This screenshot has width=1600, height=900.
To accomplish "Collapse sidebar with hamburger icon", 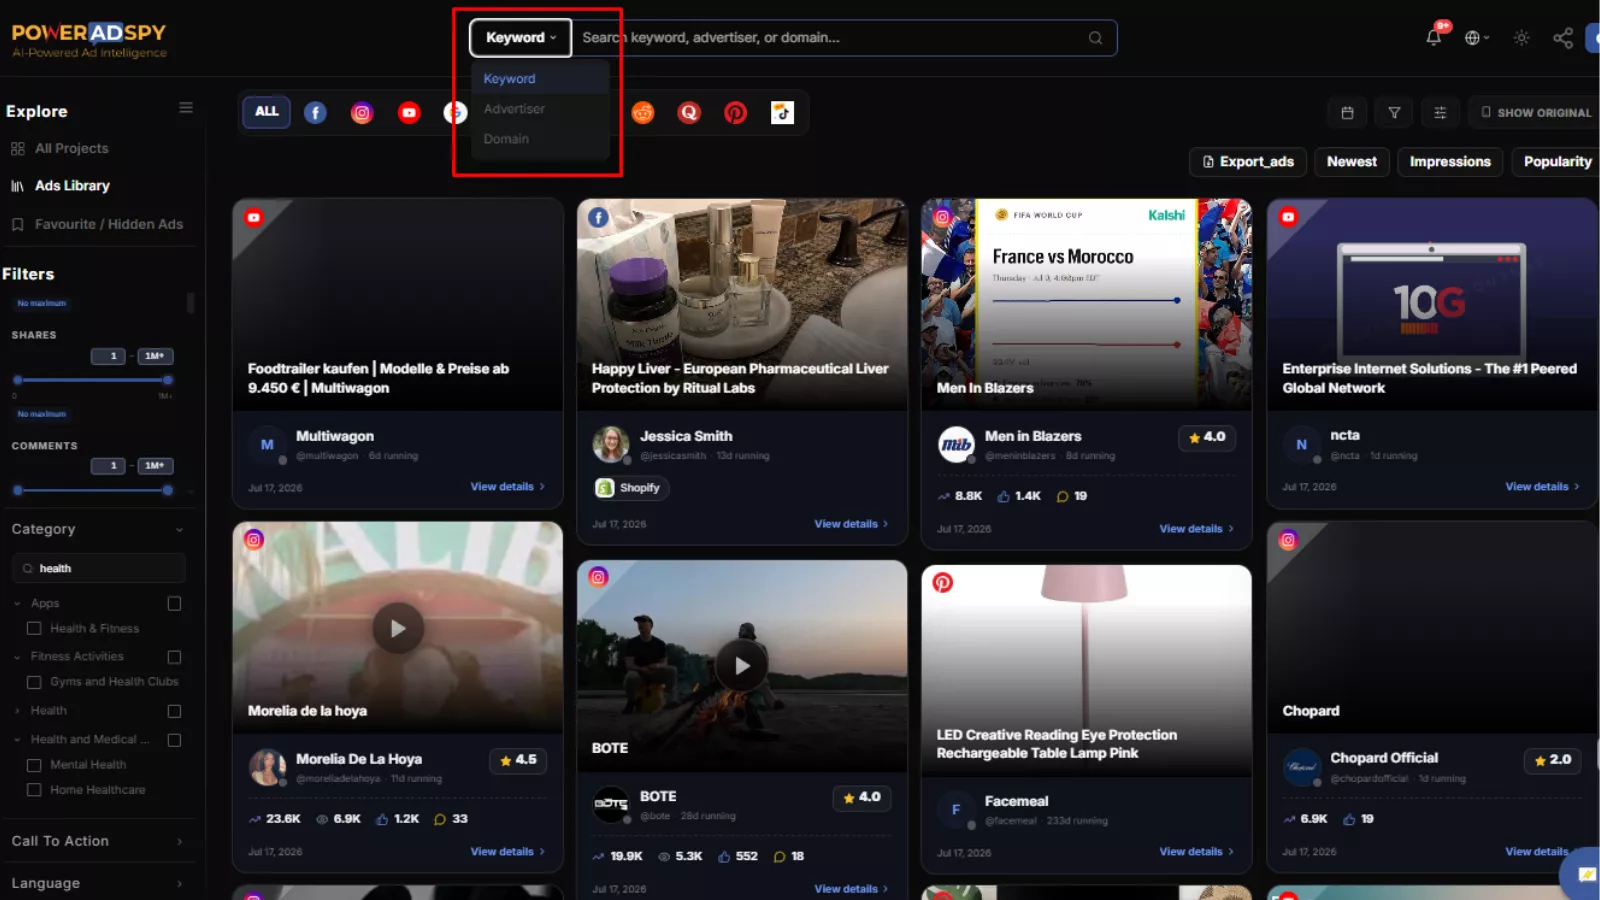I will [x=186, y=108].
